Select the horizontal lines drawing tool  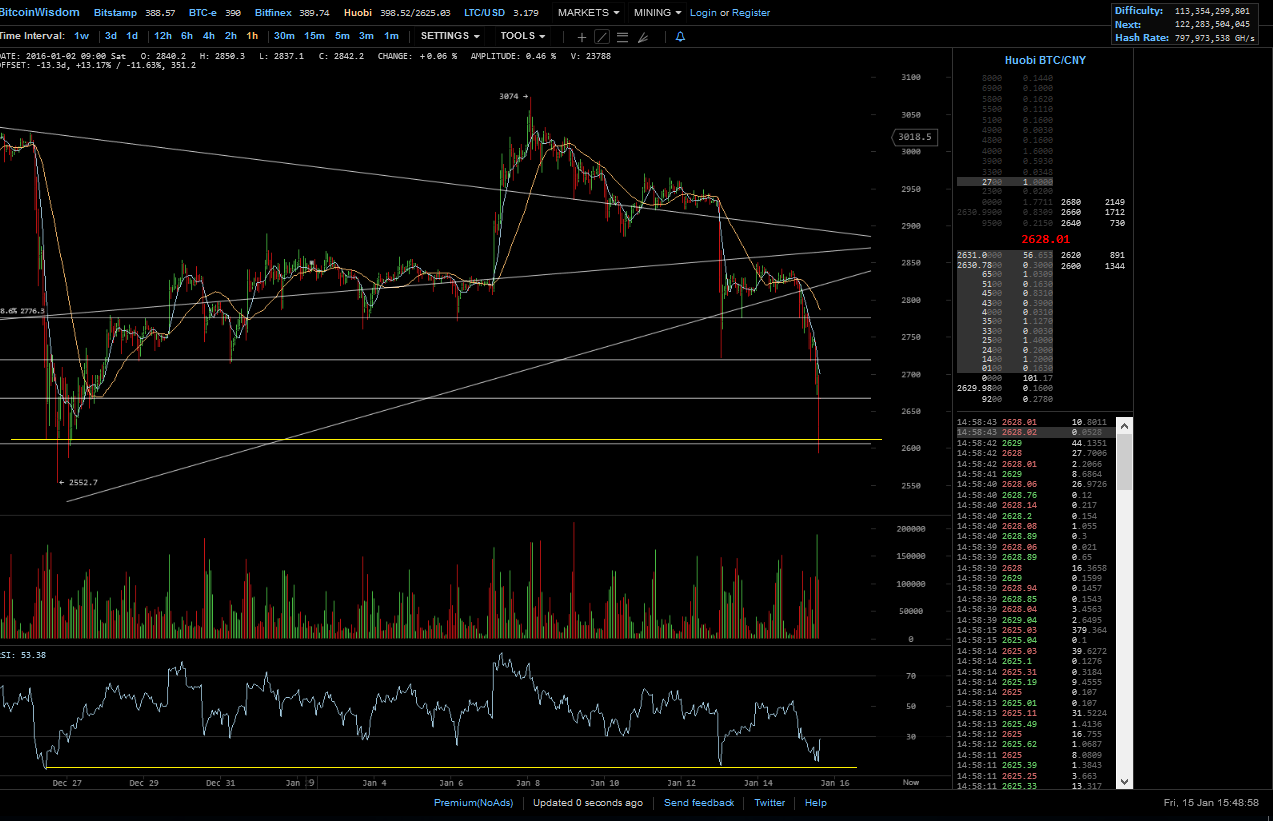click(x=622, y=37)
